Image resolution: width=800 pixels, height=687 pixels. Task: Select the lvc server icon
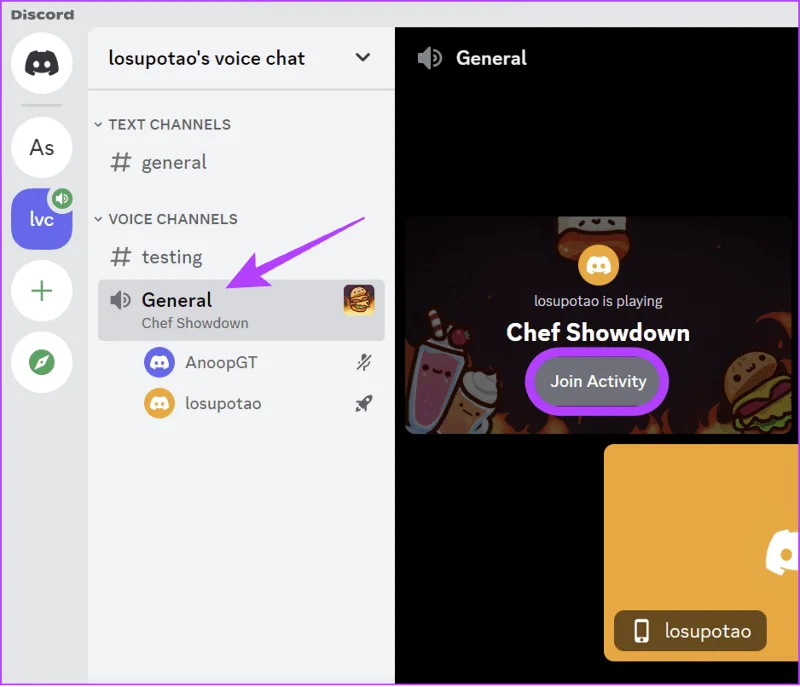[x=41, y=219]
